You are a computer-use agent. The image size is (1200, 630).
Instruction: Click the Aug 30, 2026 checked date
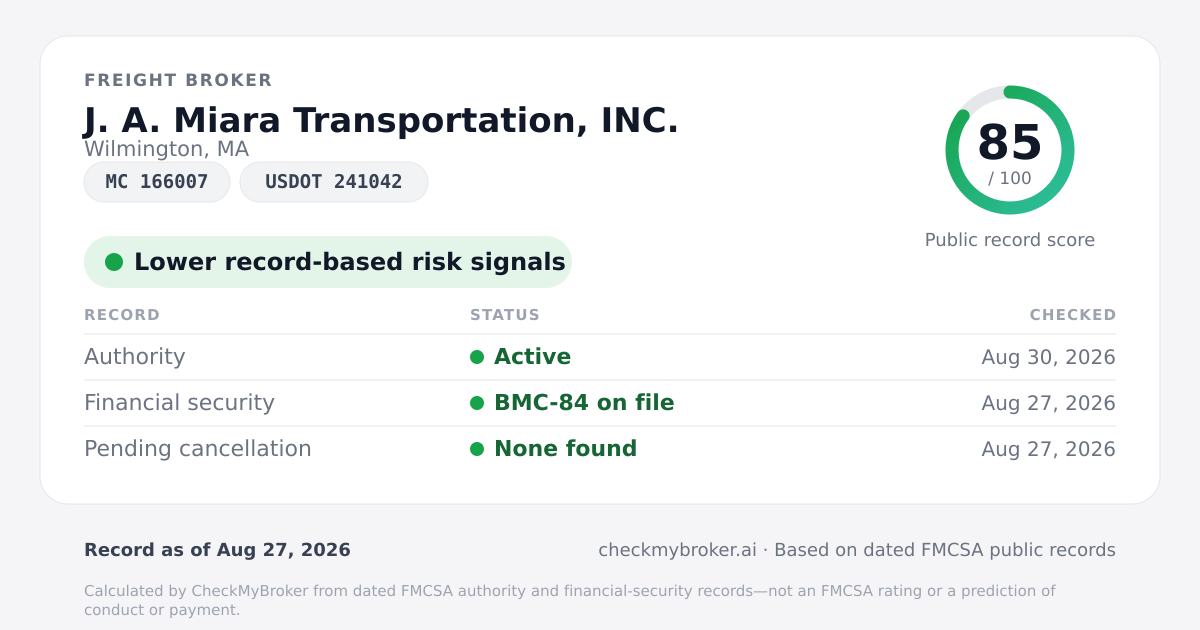(1049, 357)
